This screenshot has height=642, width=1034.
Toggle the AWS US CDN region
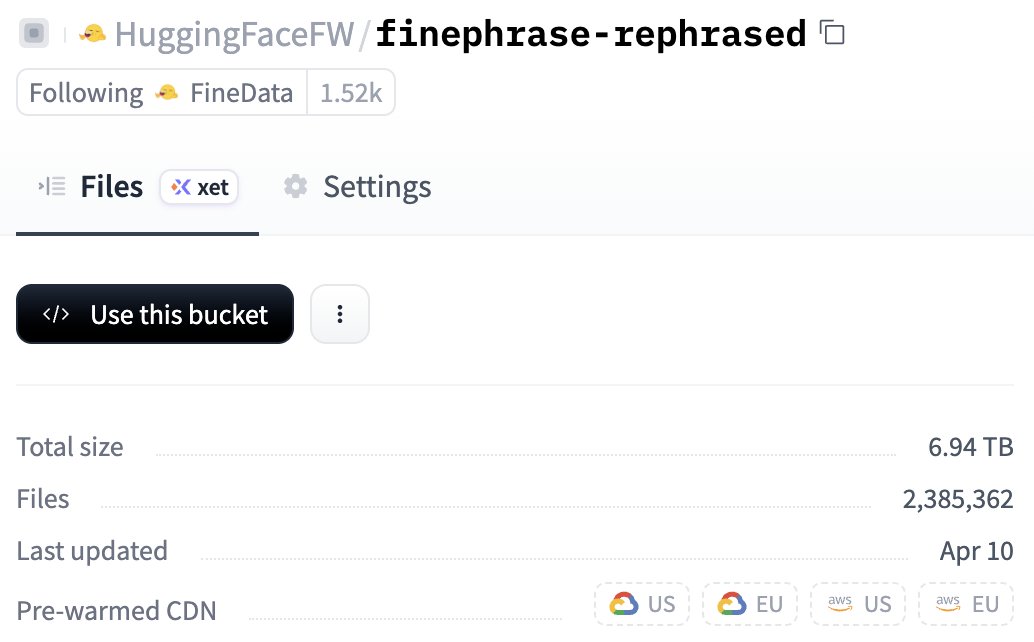coord(858,604)
